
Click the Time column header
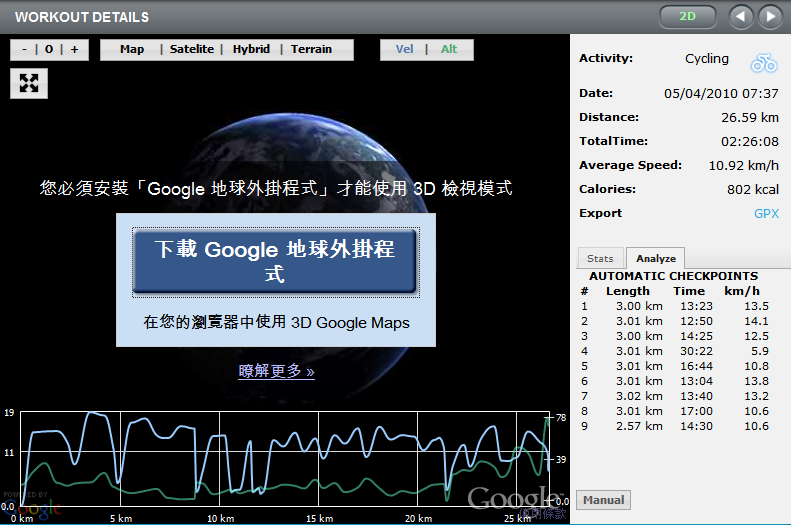(x=689, y=291)
